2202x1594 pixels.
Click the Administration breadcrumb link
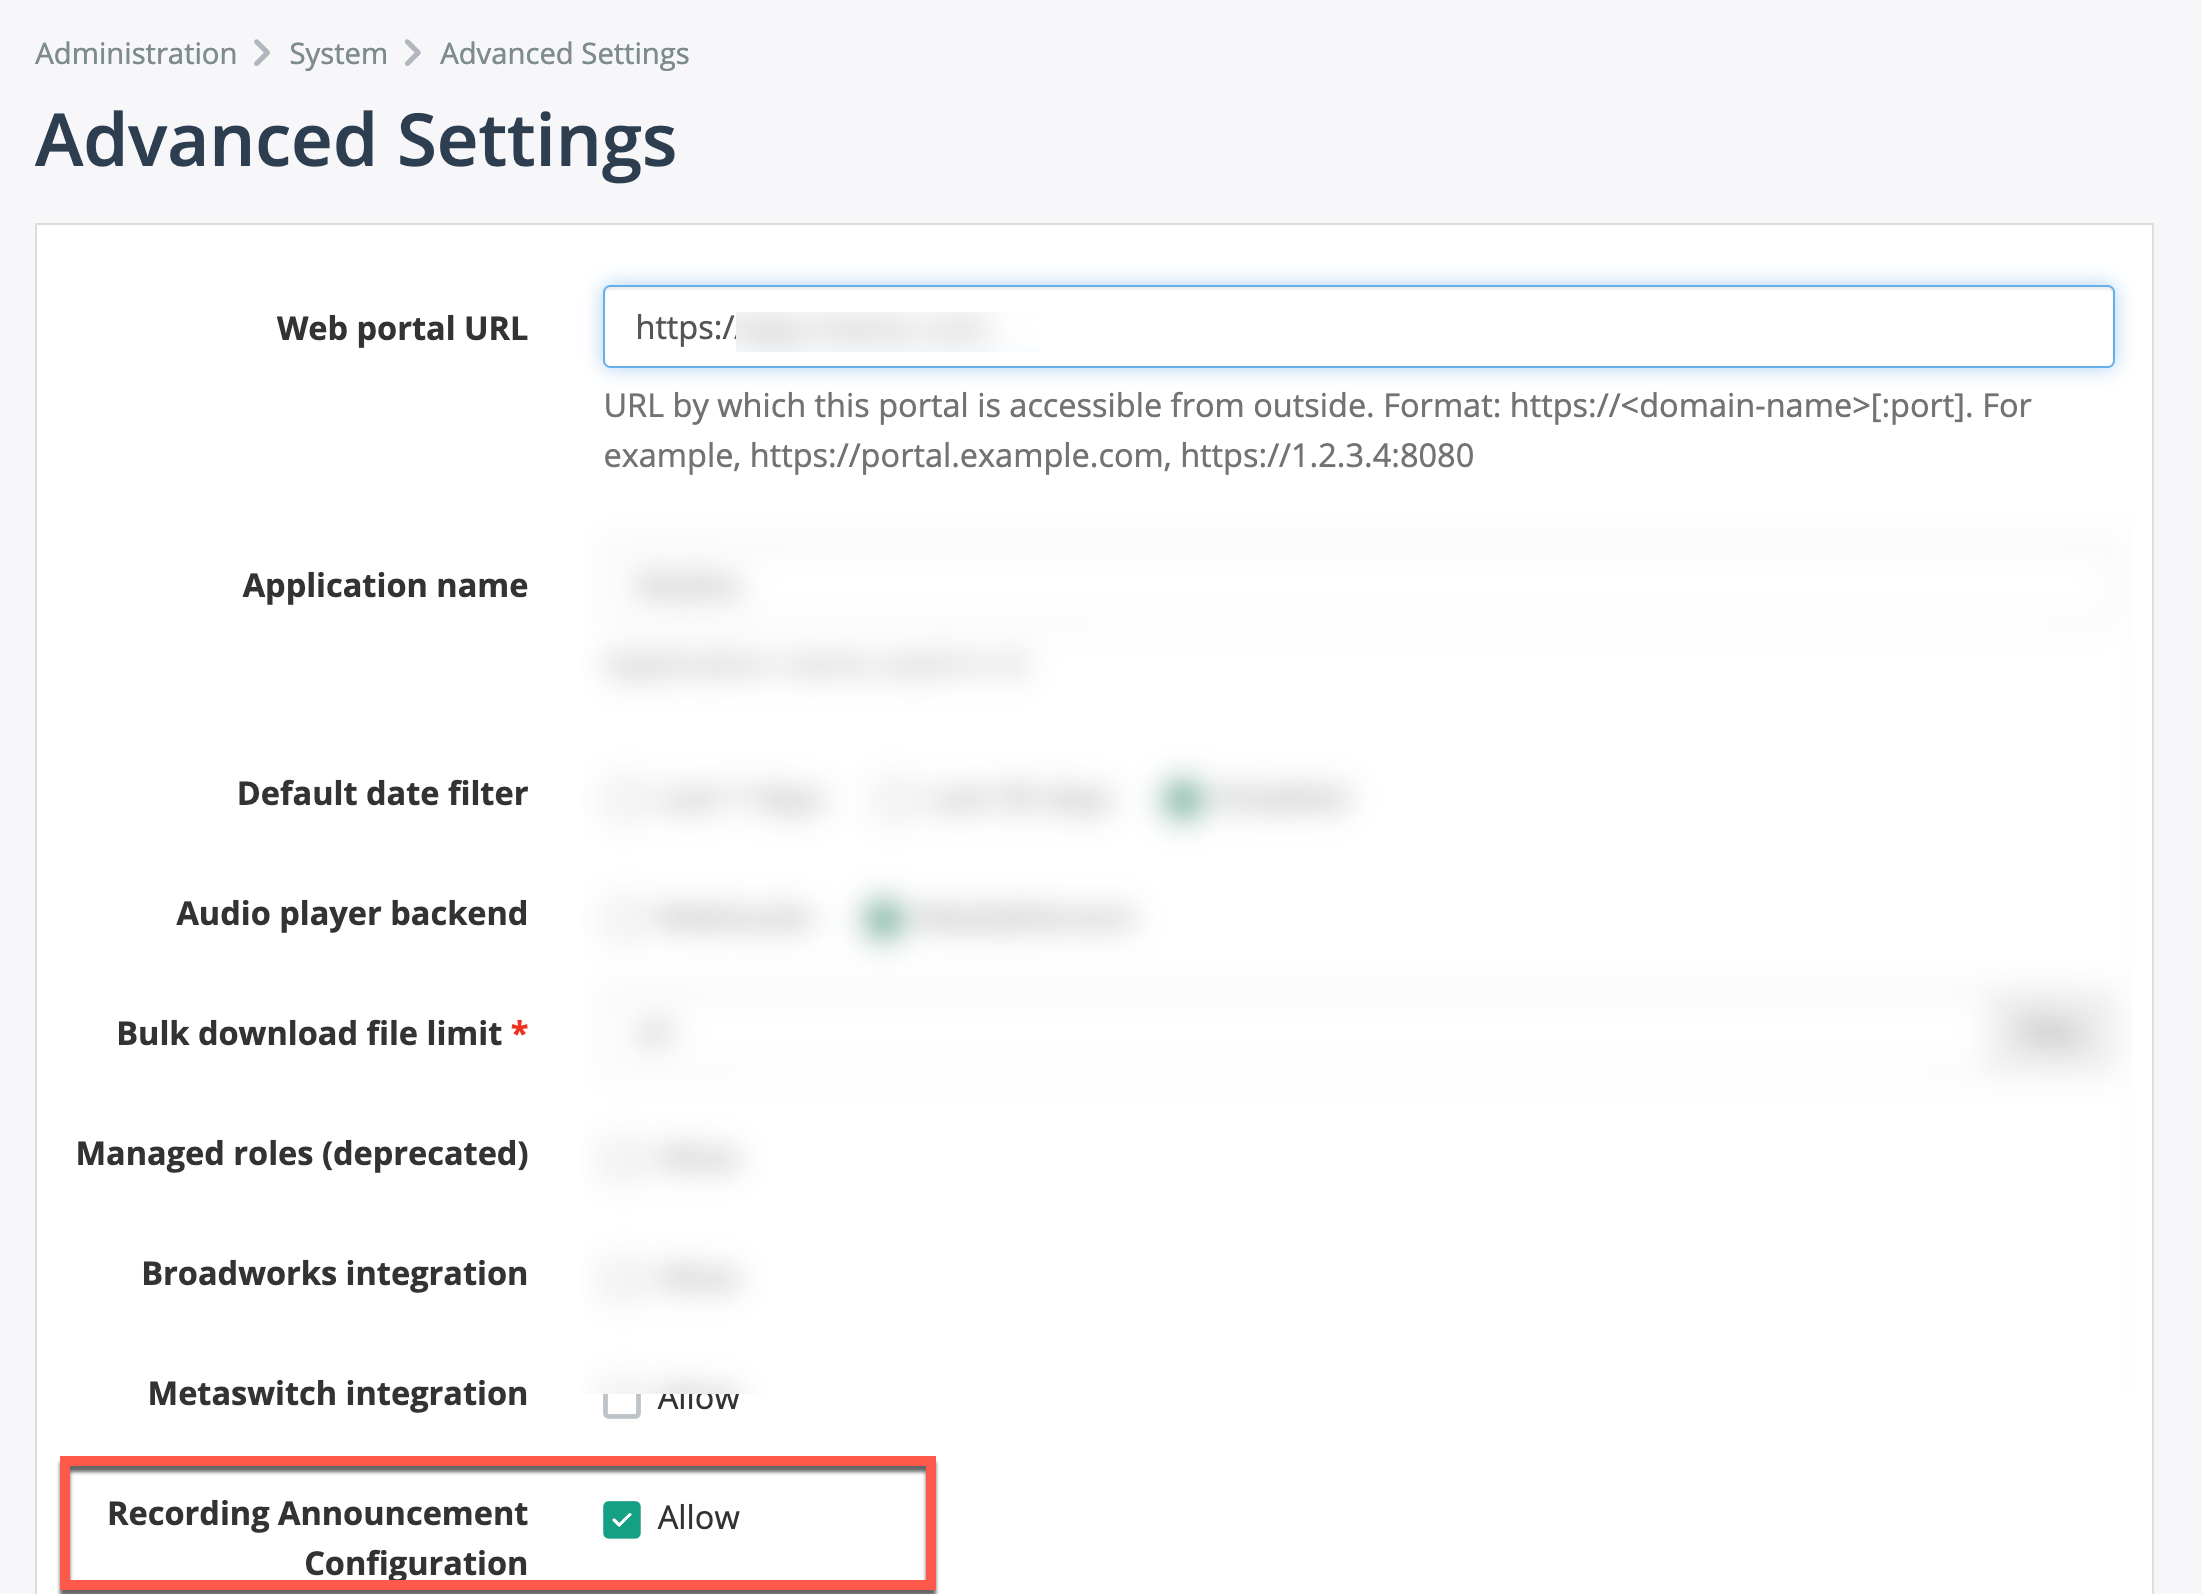coord(136,53)
